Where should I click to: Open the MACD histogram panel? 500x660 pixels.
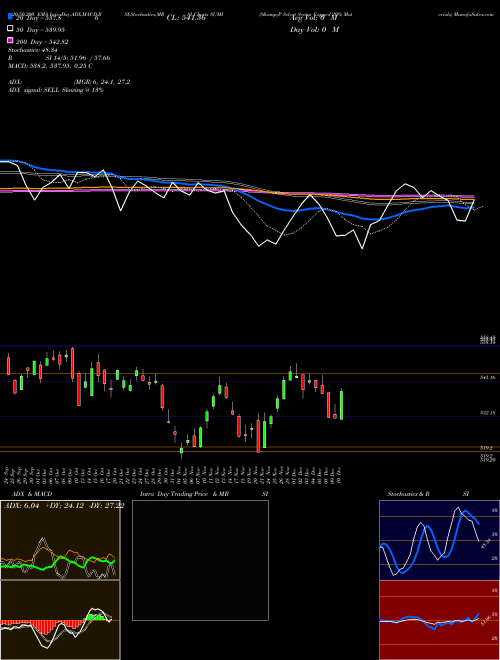[x=60, y=620]
